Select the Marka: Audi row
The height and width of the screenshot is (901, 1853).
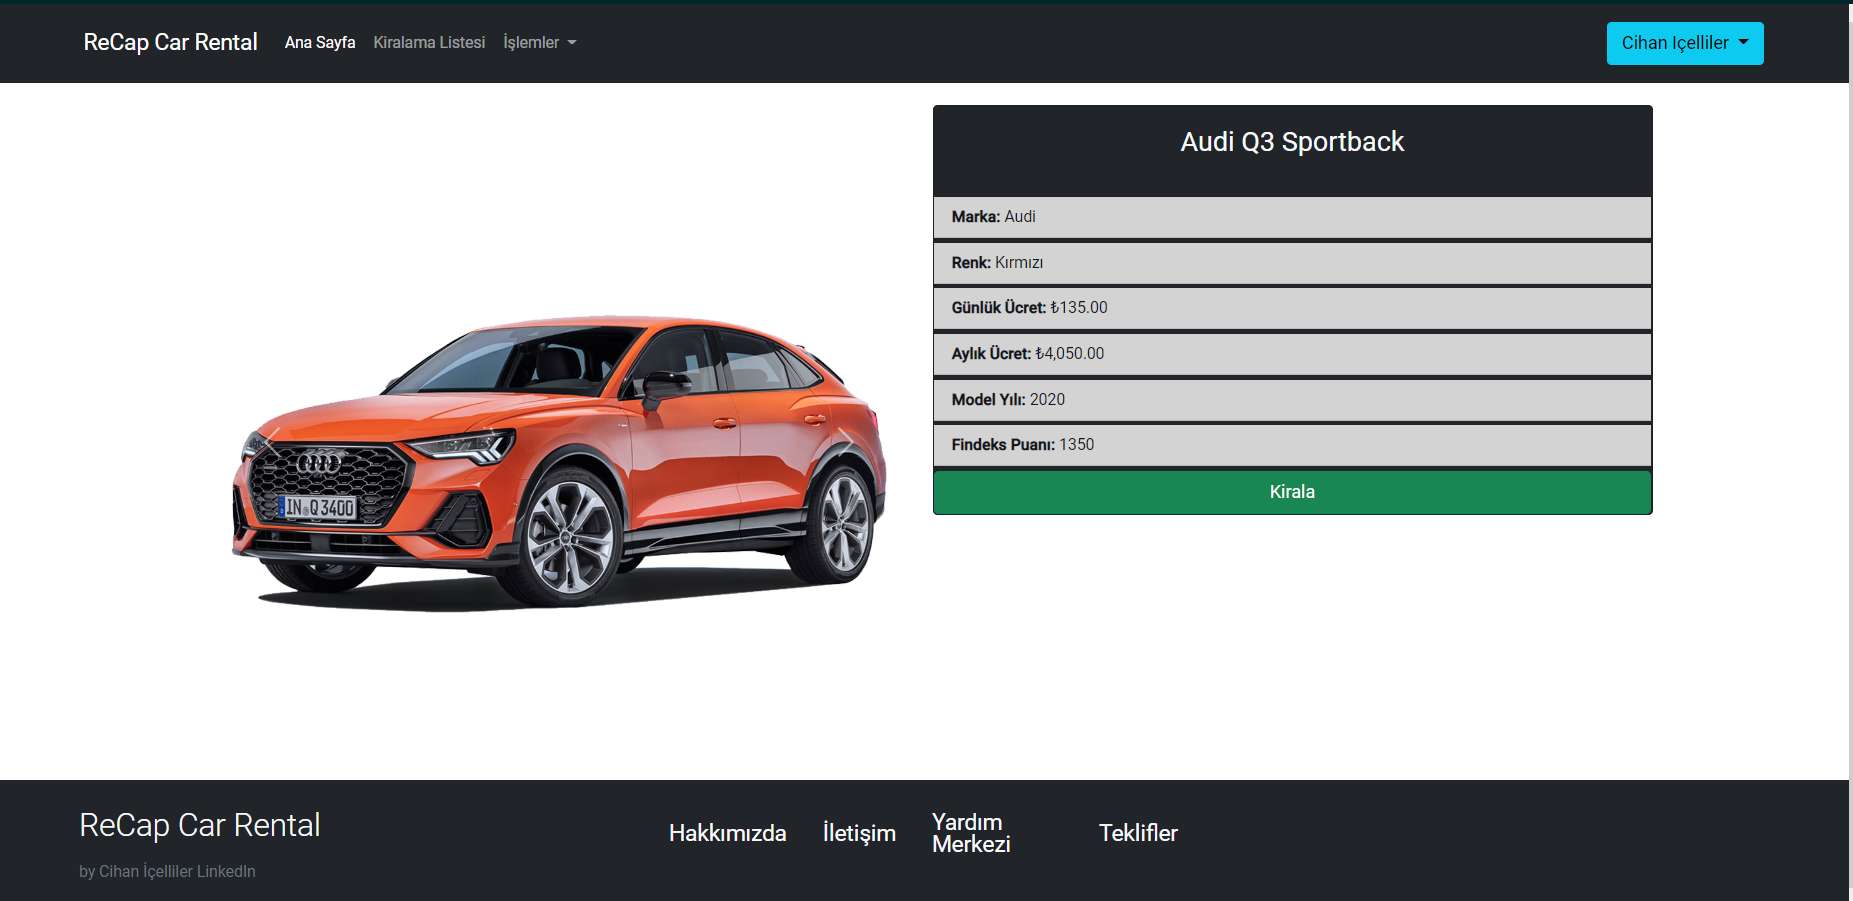[x=1292, y=217]
